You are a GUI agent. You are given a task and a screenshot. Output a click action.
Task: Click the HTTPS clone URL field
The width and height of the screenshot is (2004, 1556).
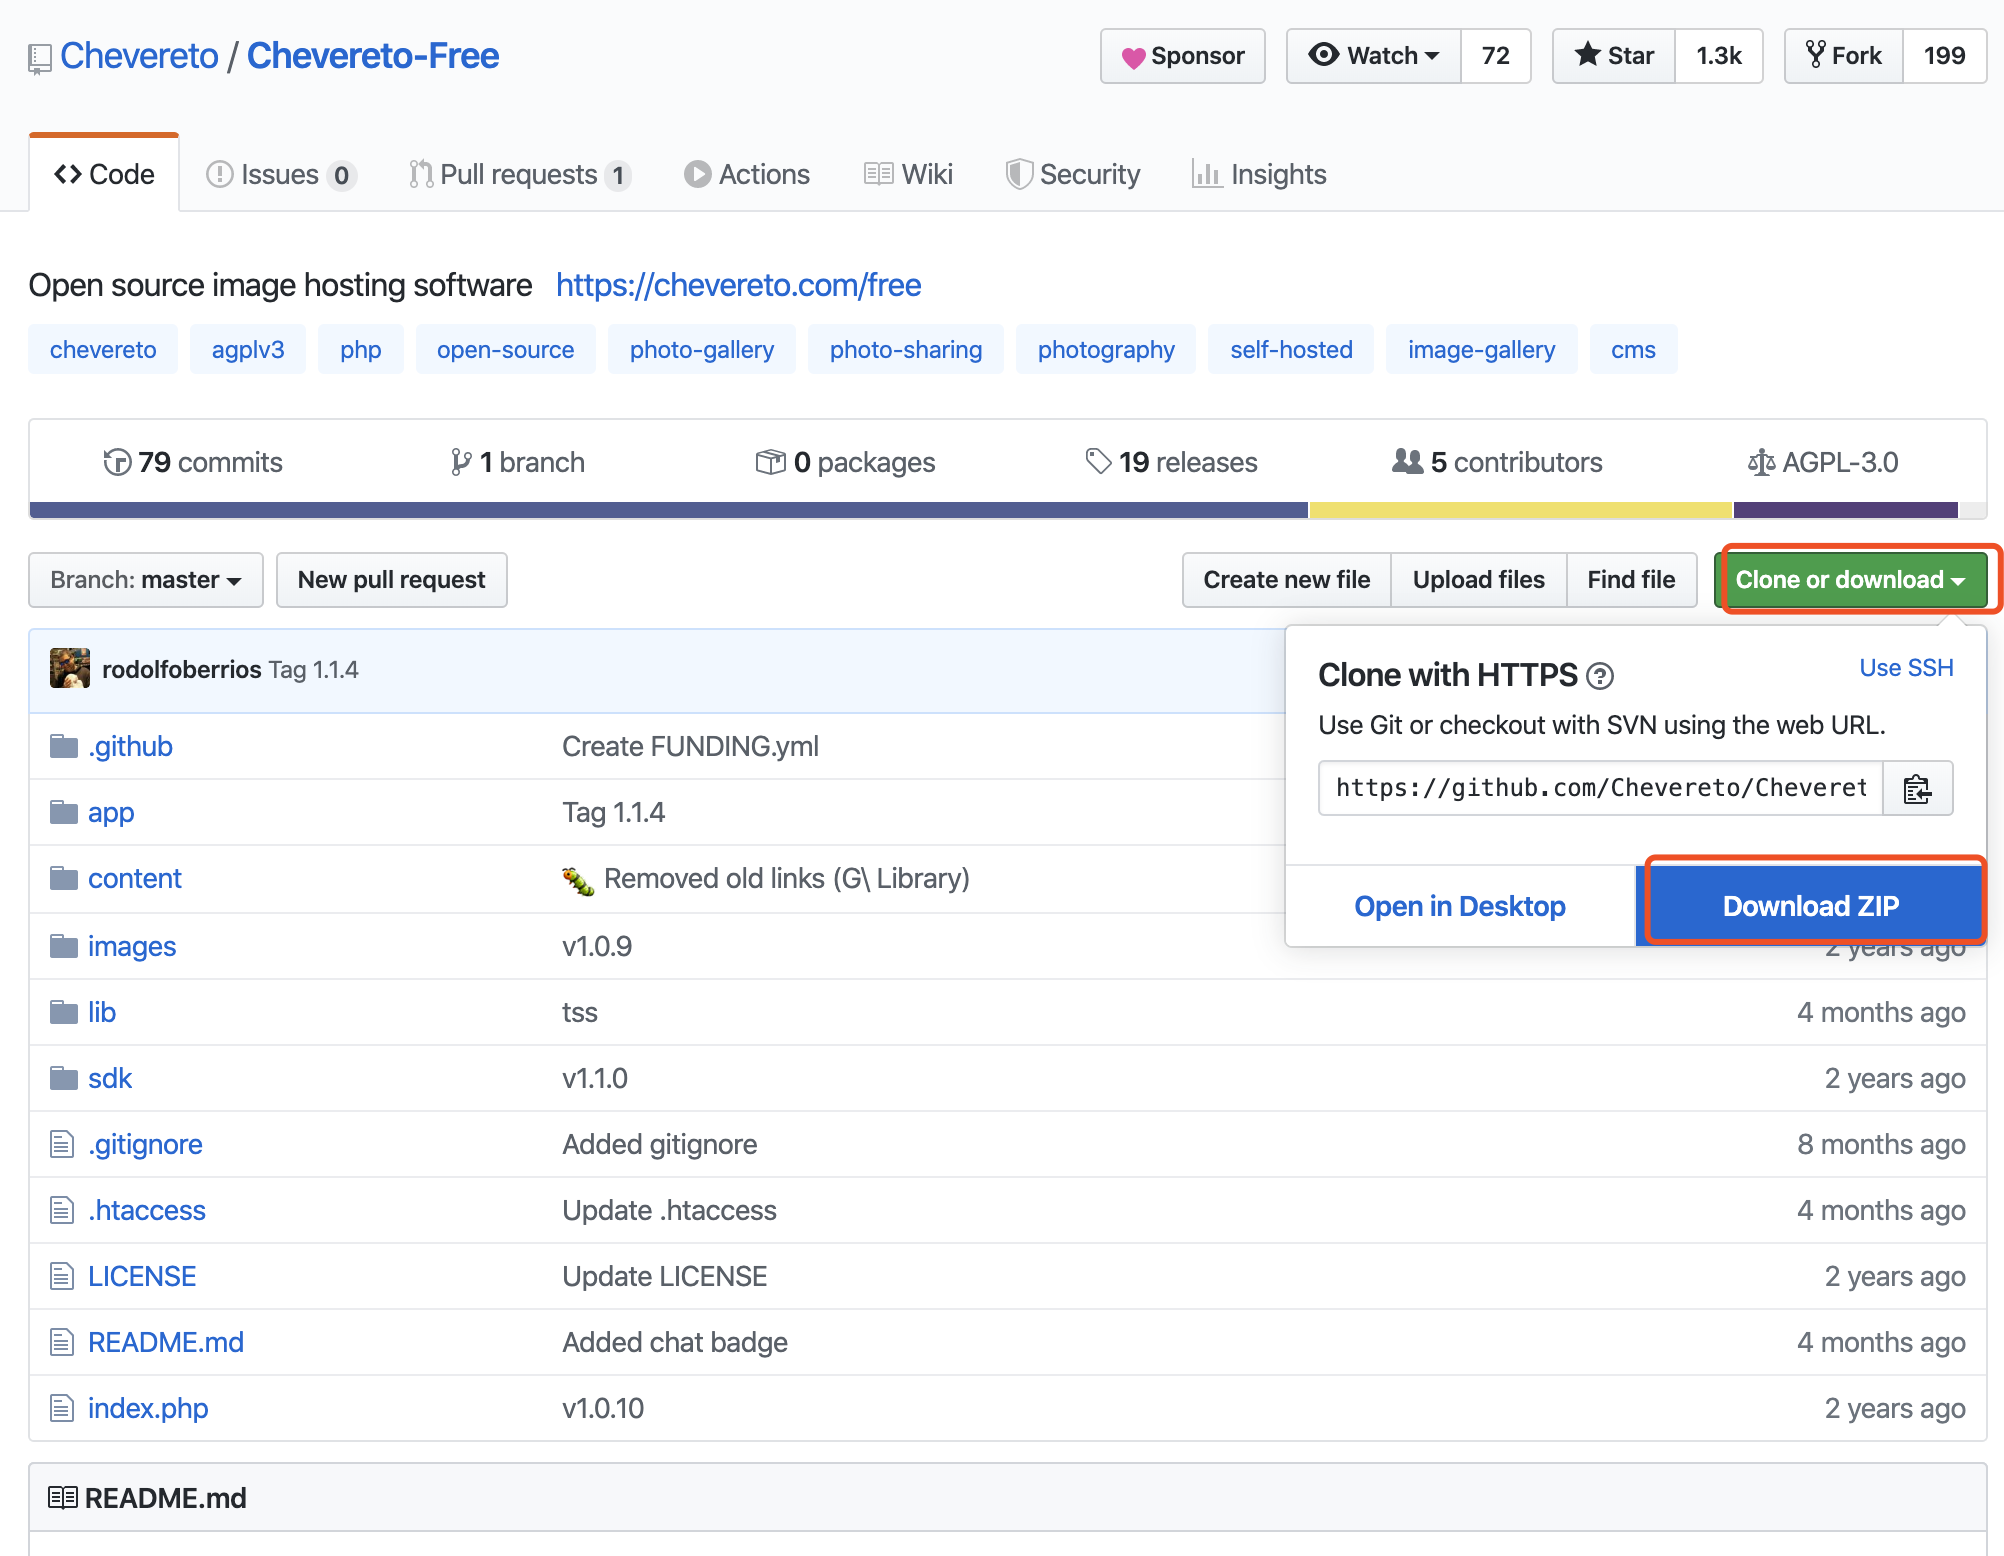[x=1601, y=789]
